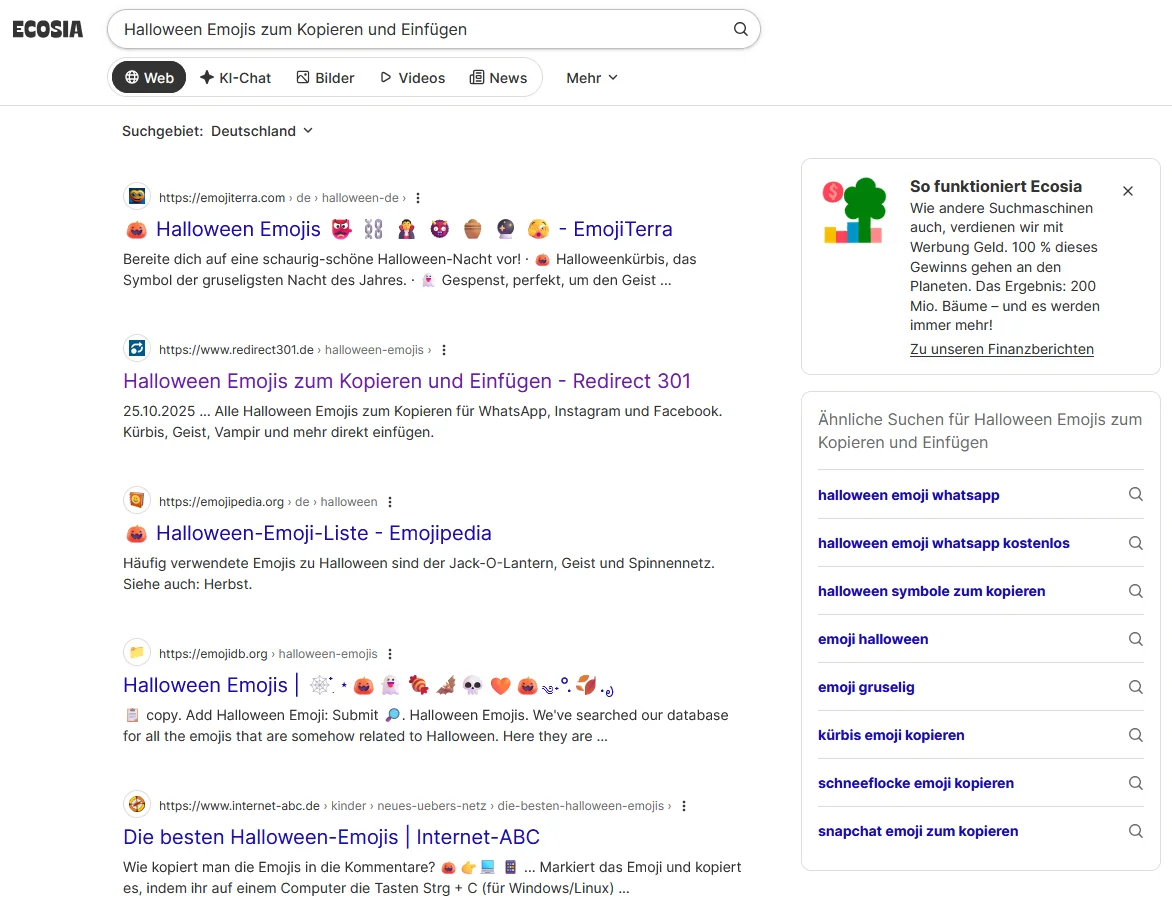The width and height of the screenshot is (1172, 904).
Task: Click the https://www.internet-abc.de URL text
Action: 239,805
